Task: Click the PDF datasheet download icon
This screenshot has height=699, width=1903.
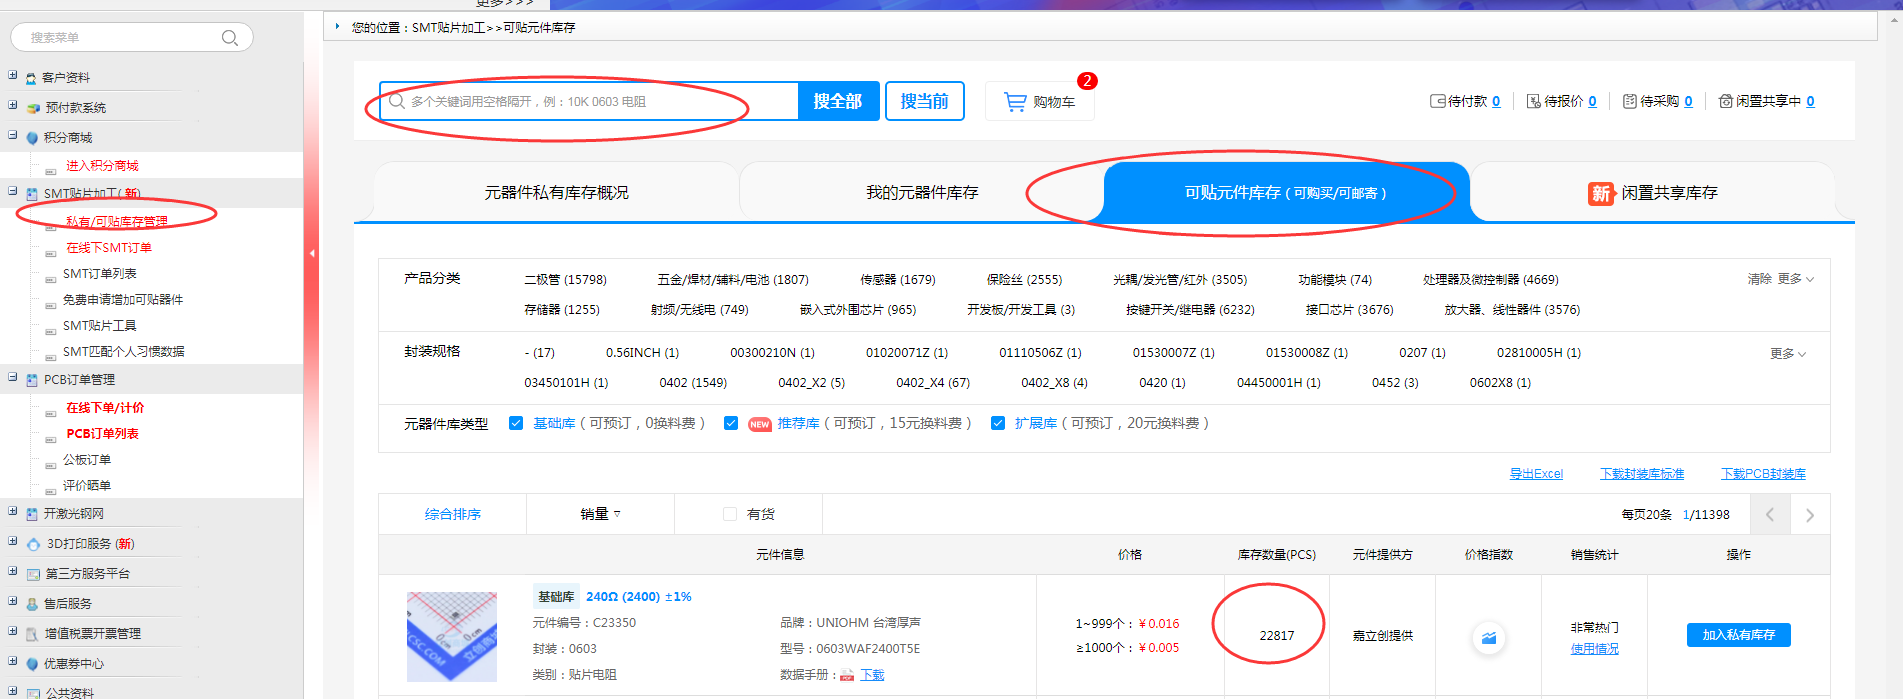Action: click(x=847, y=675)
